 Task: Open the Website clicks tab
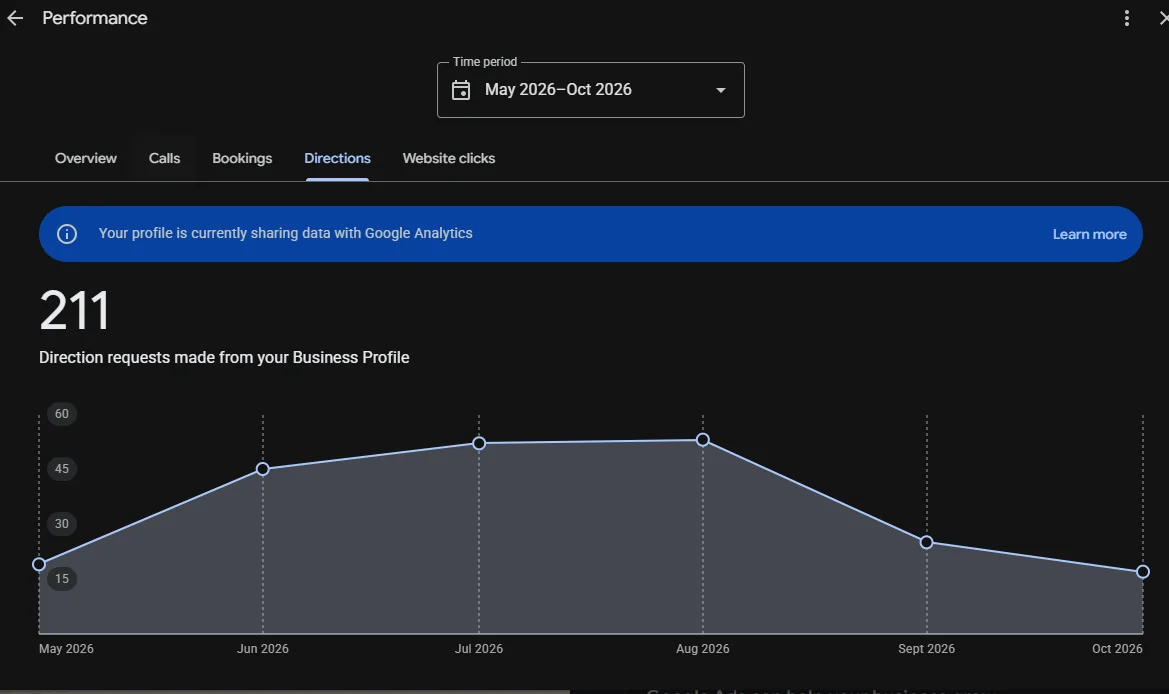click(x=449, y=158)
